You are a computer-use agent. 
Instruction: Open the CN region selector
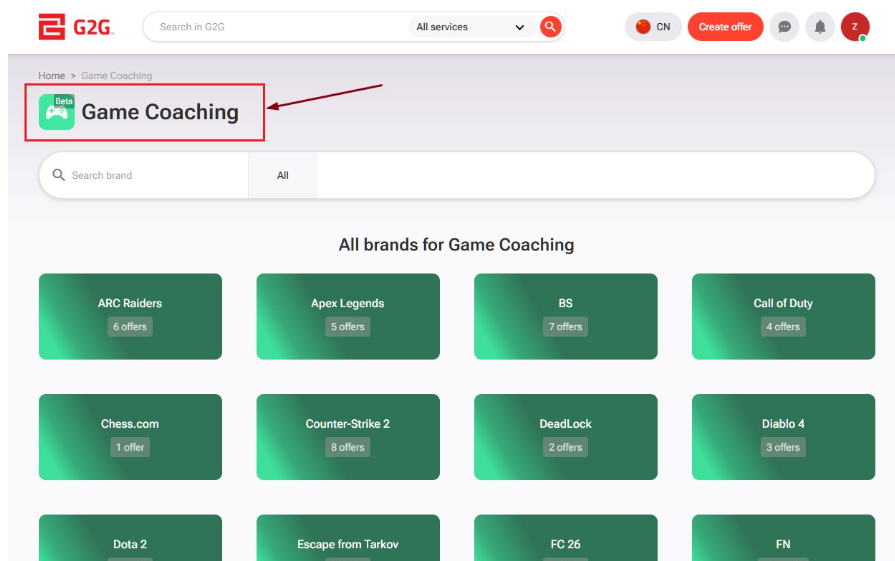pos(653,27)
